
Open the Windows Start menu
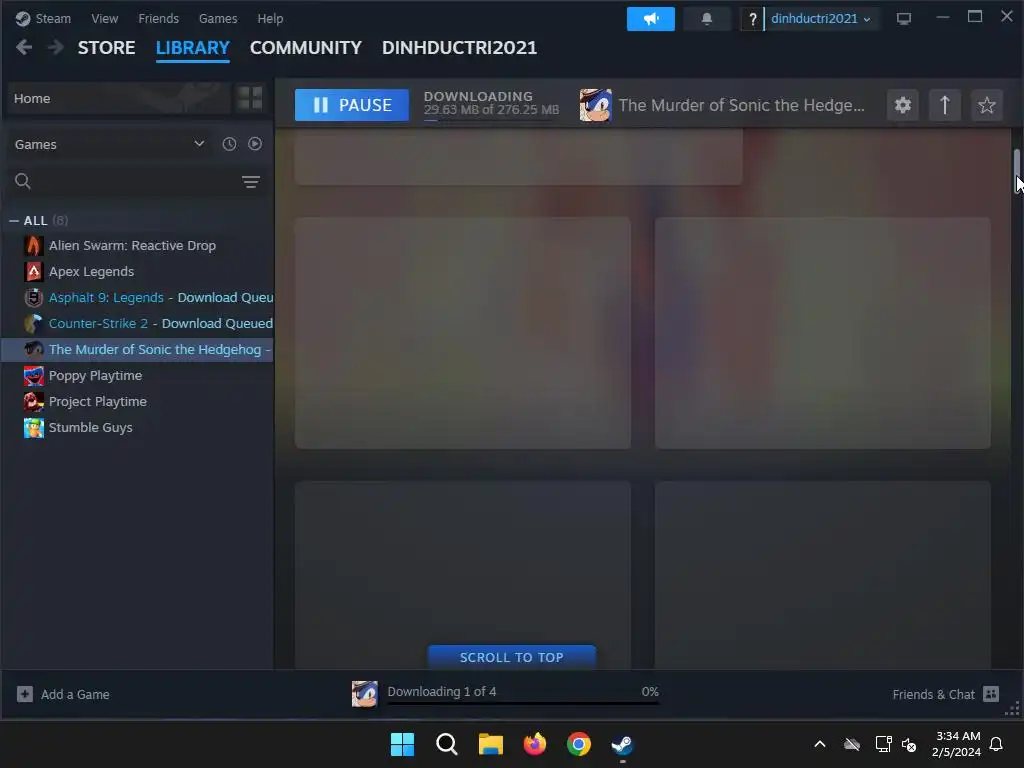(402, 744)
